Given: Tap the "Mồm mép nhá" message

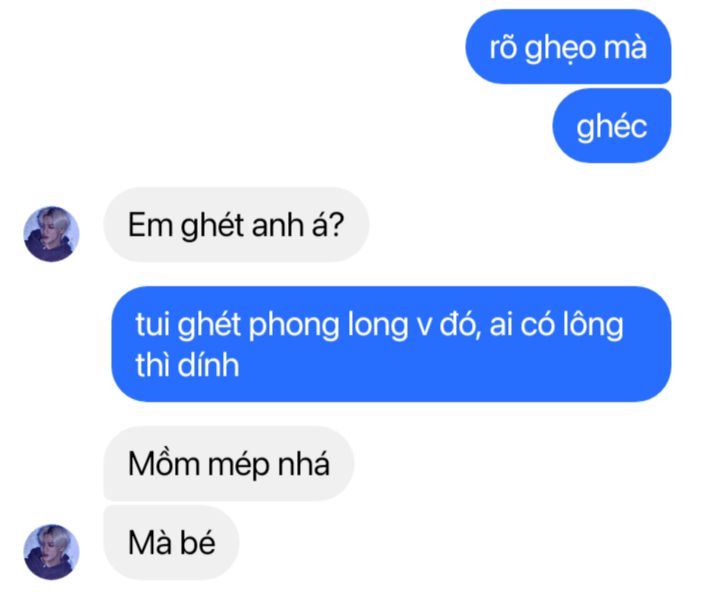Looking at the screenshot, I should pos(229,464).
